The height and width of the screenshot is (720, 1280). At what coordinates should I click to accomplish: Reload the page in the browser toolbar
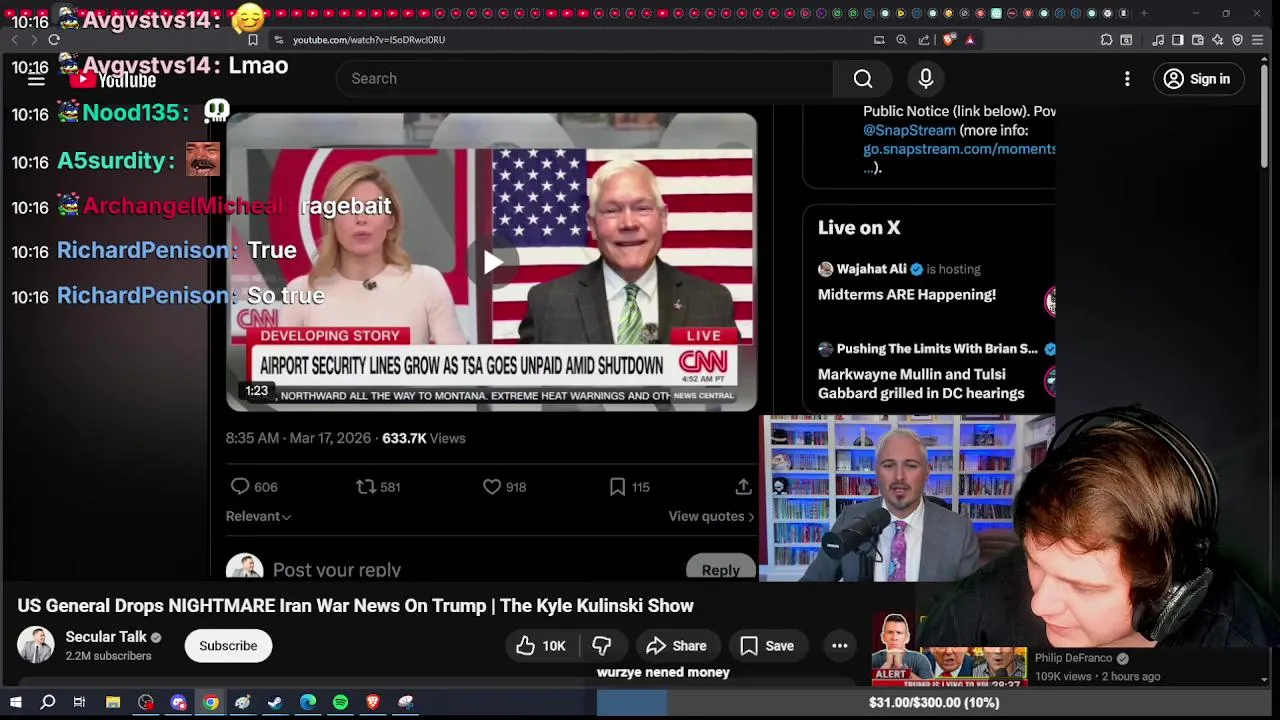(x=54, y=40)
